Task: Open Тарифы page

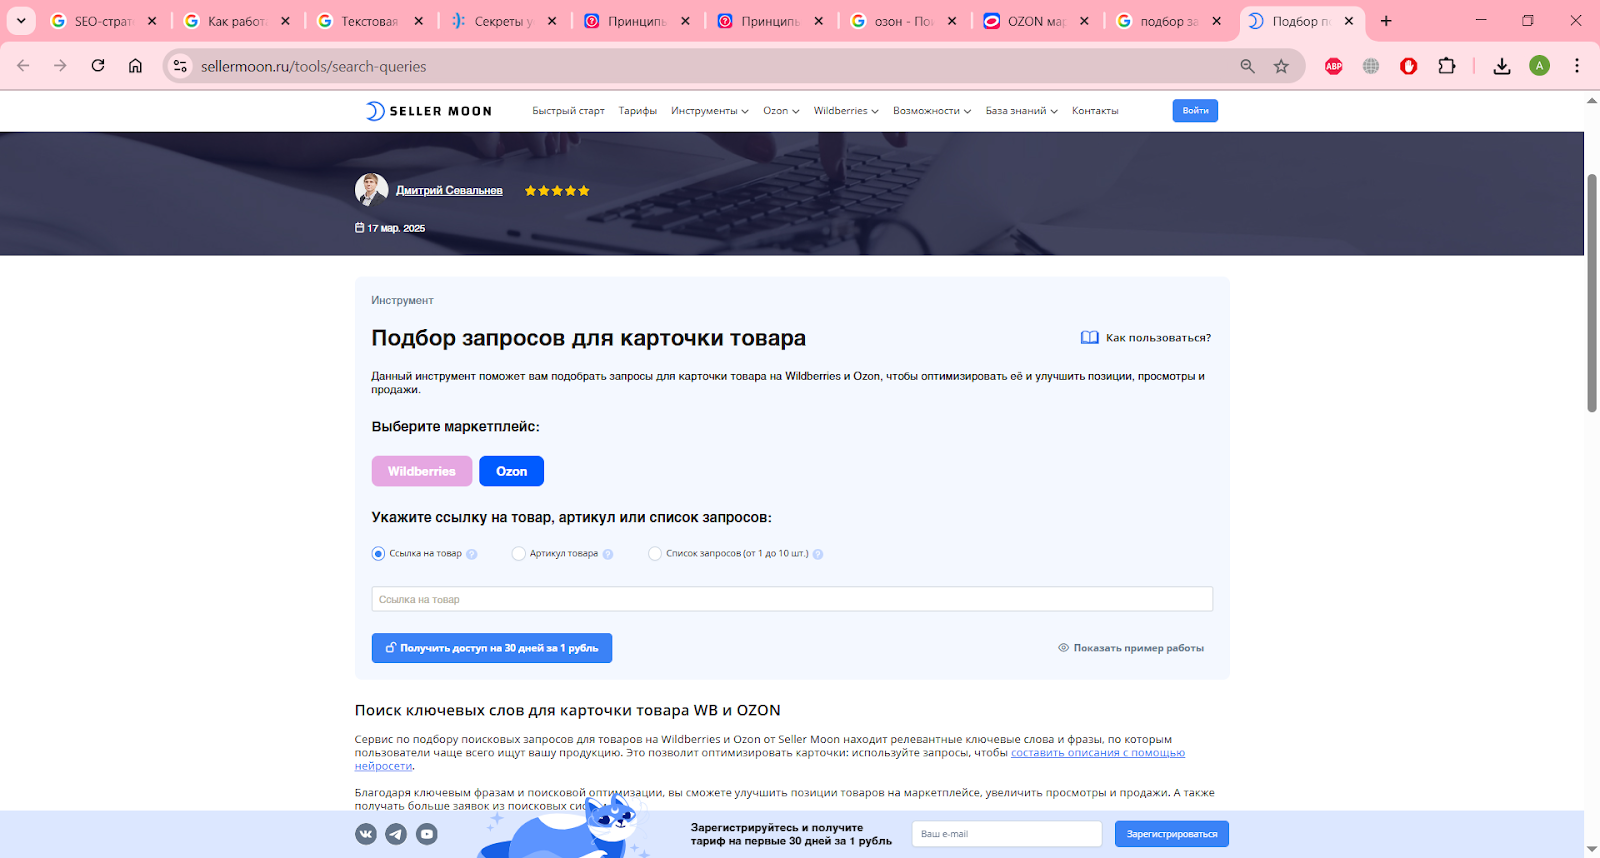Action: 637,111
